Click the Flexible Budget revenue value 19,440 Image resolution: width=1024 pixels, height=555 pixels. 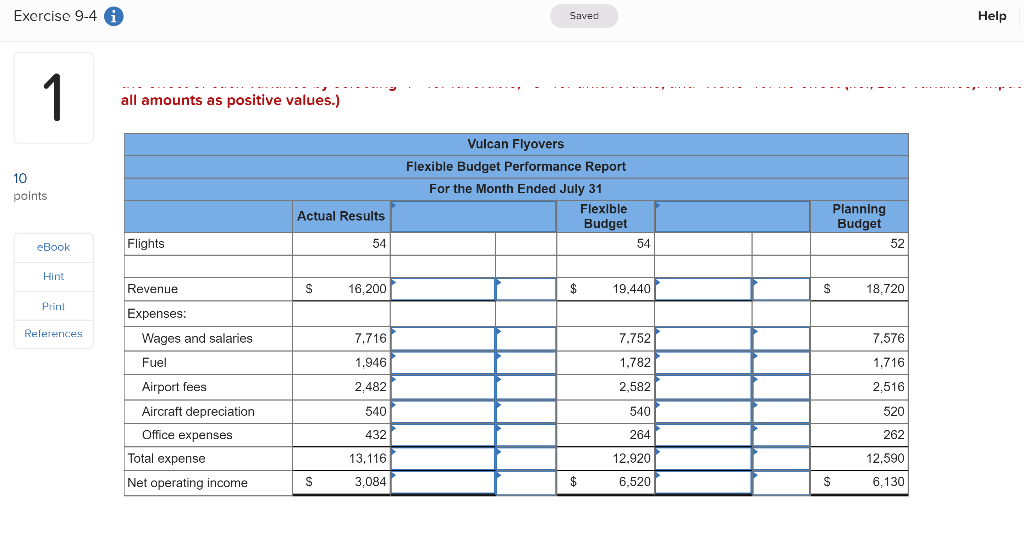pyautogui.click(x=632, y=289)
